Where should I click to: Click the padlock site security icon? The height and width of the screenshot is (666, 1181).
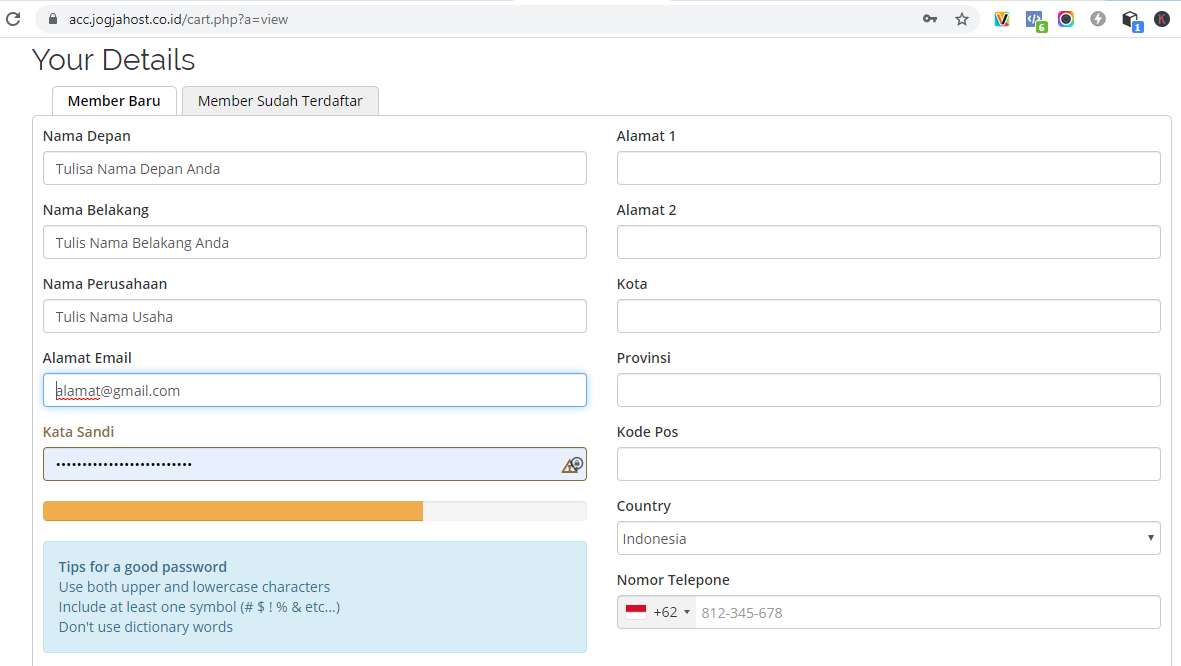tap(54, 19)
